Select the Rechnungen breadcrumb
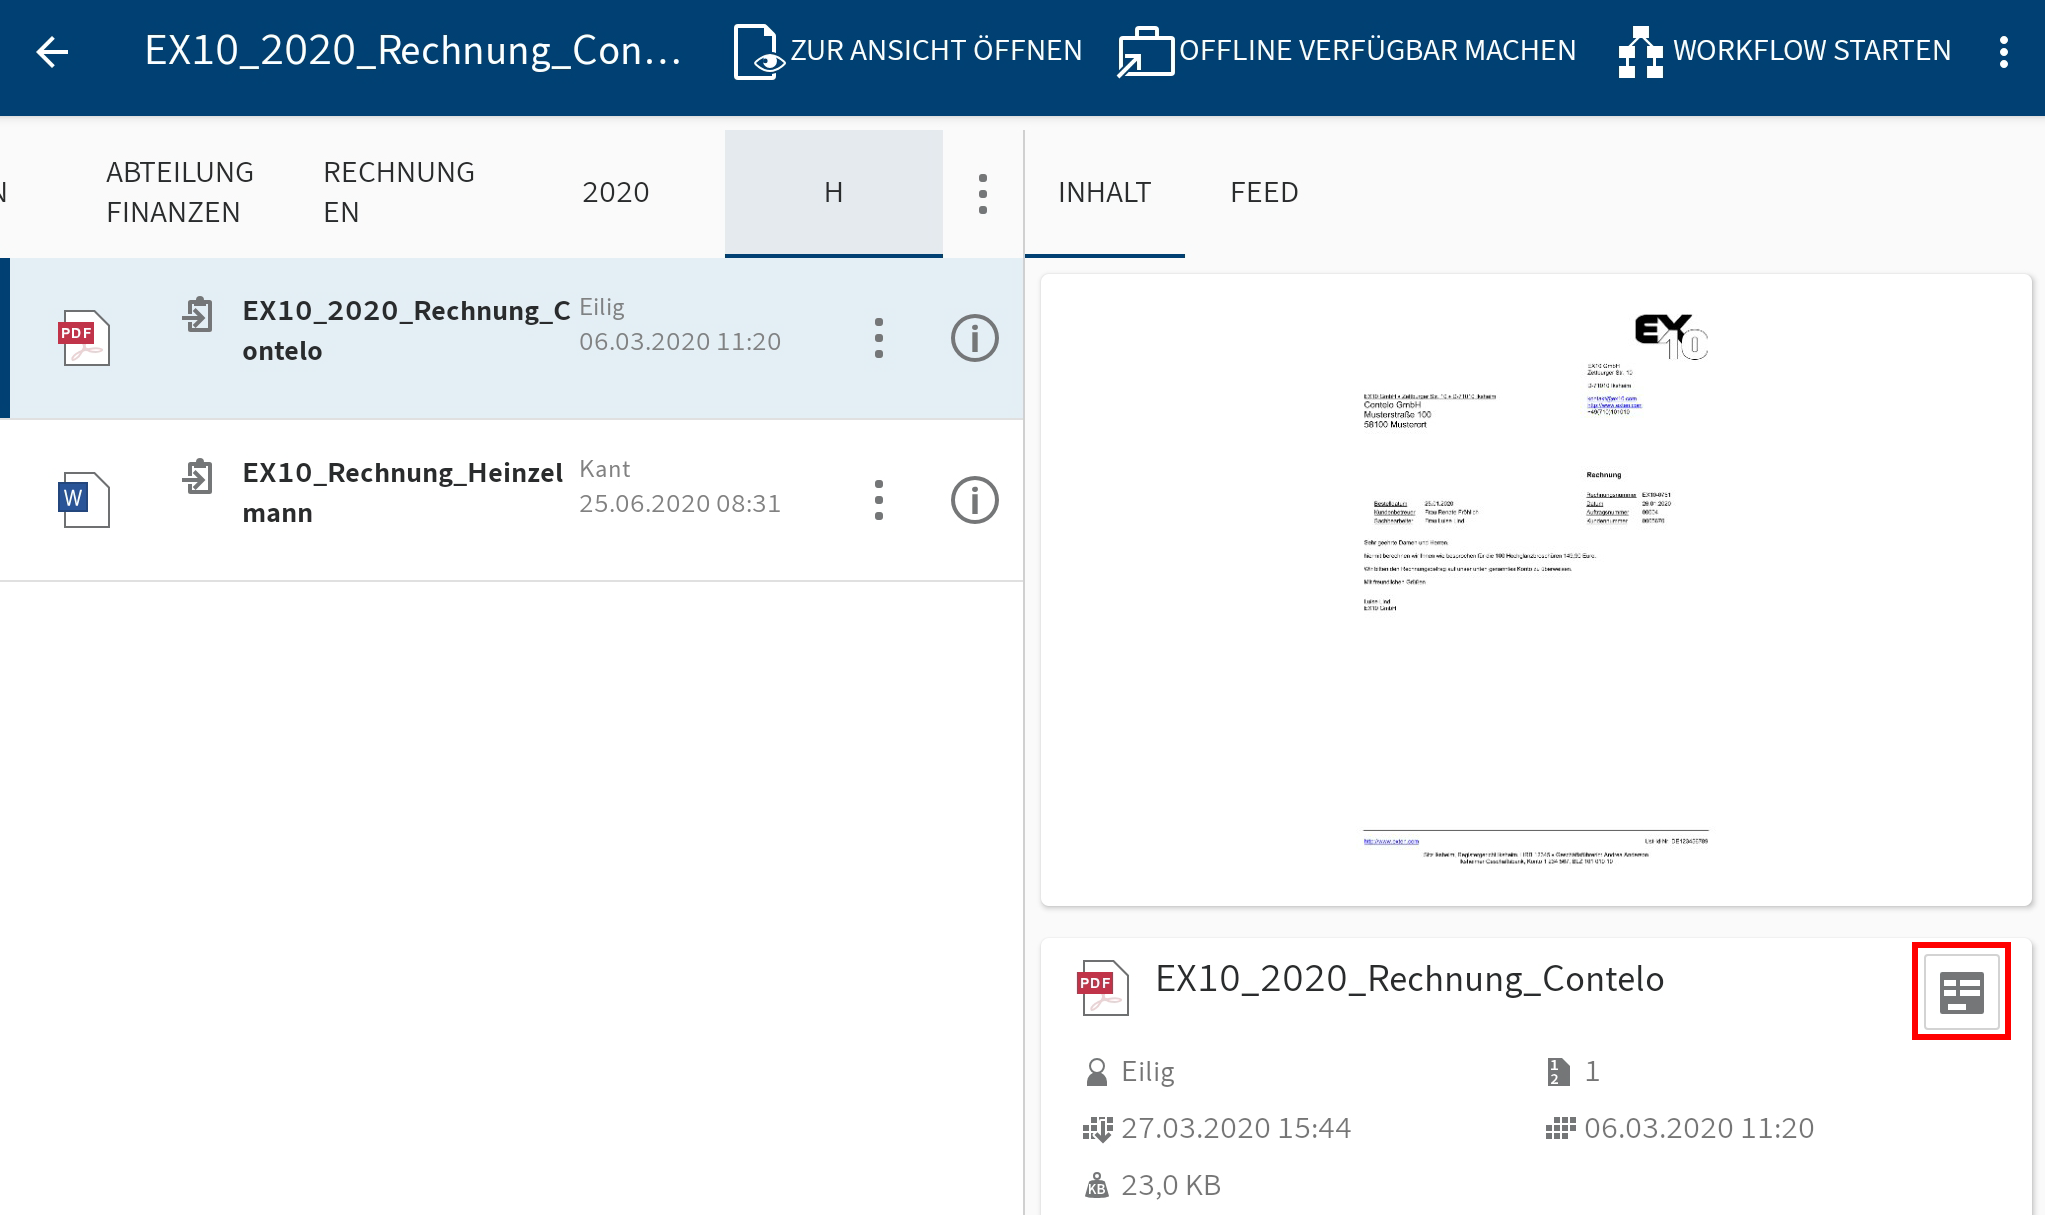 pos(399,192)
